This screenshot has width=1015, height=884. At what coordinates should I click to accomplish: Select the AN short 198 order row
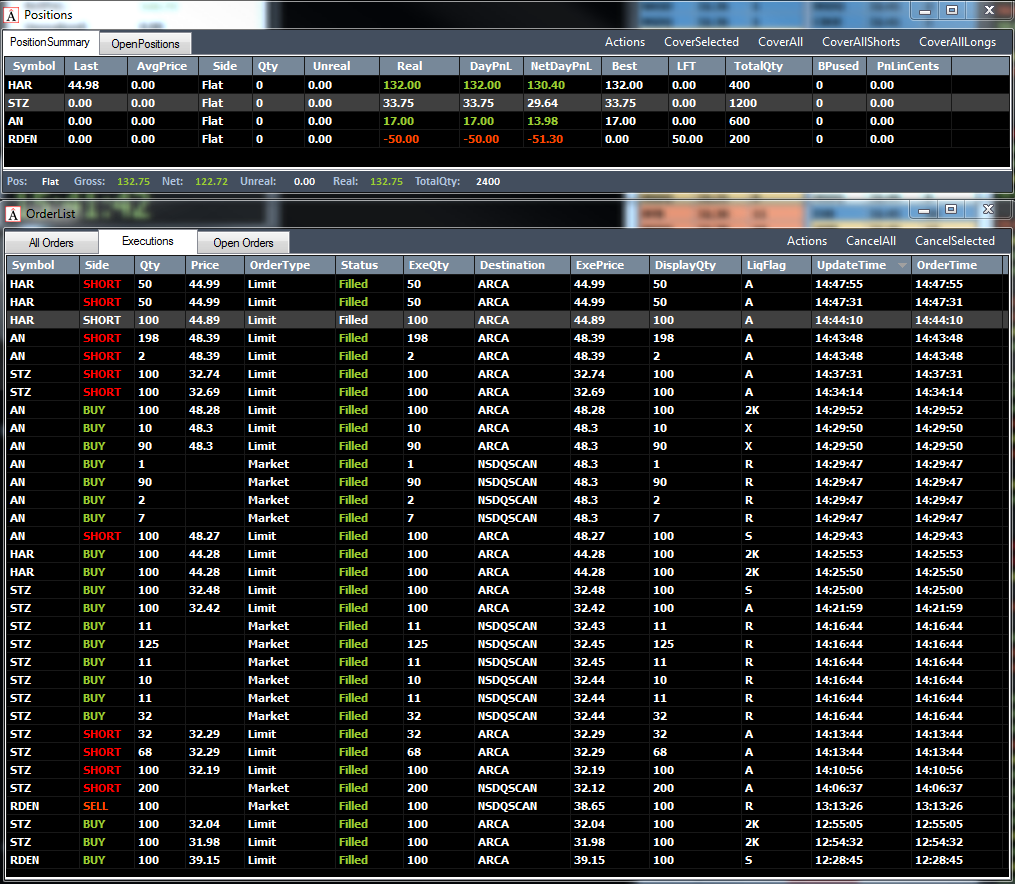(x=507, y=338)
